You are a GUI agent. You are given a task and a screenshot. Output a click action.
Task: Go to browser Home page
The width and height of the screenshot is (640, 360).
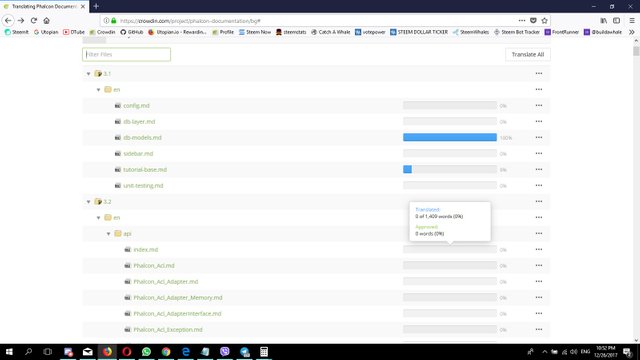click(x=47, y=20)
